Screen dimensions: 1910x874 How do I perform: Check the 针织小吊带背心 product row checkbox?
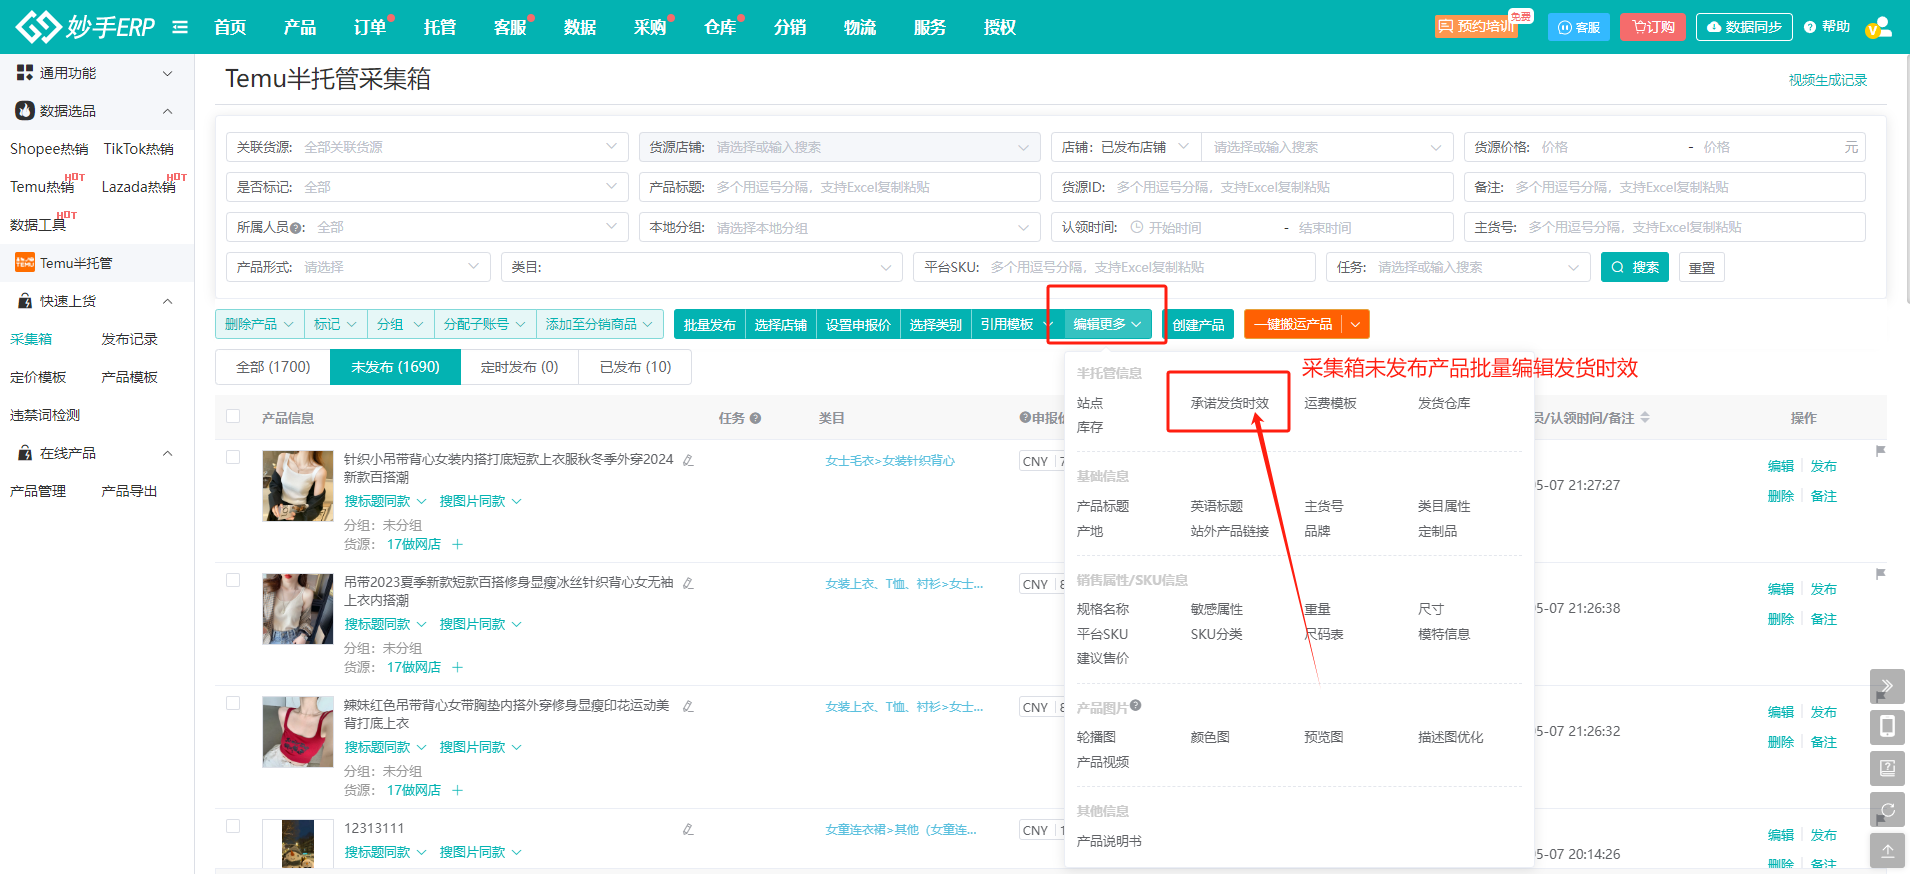(233, 457)
